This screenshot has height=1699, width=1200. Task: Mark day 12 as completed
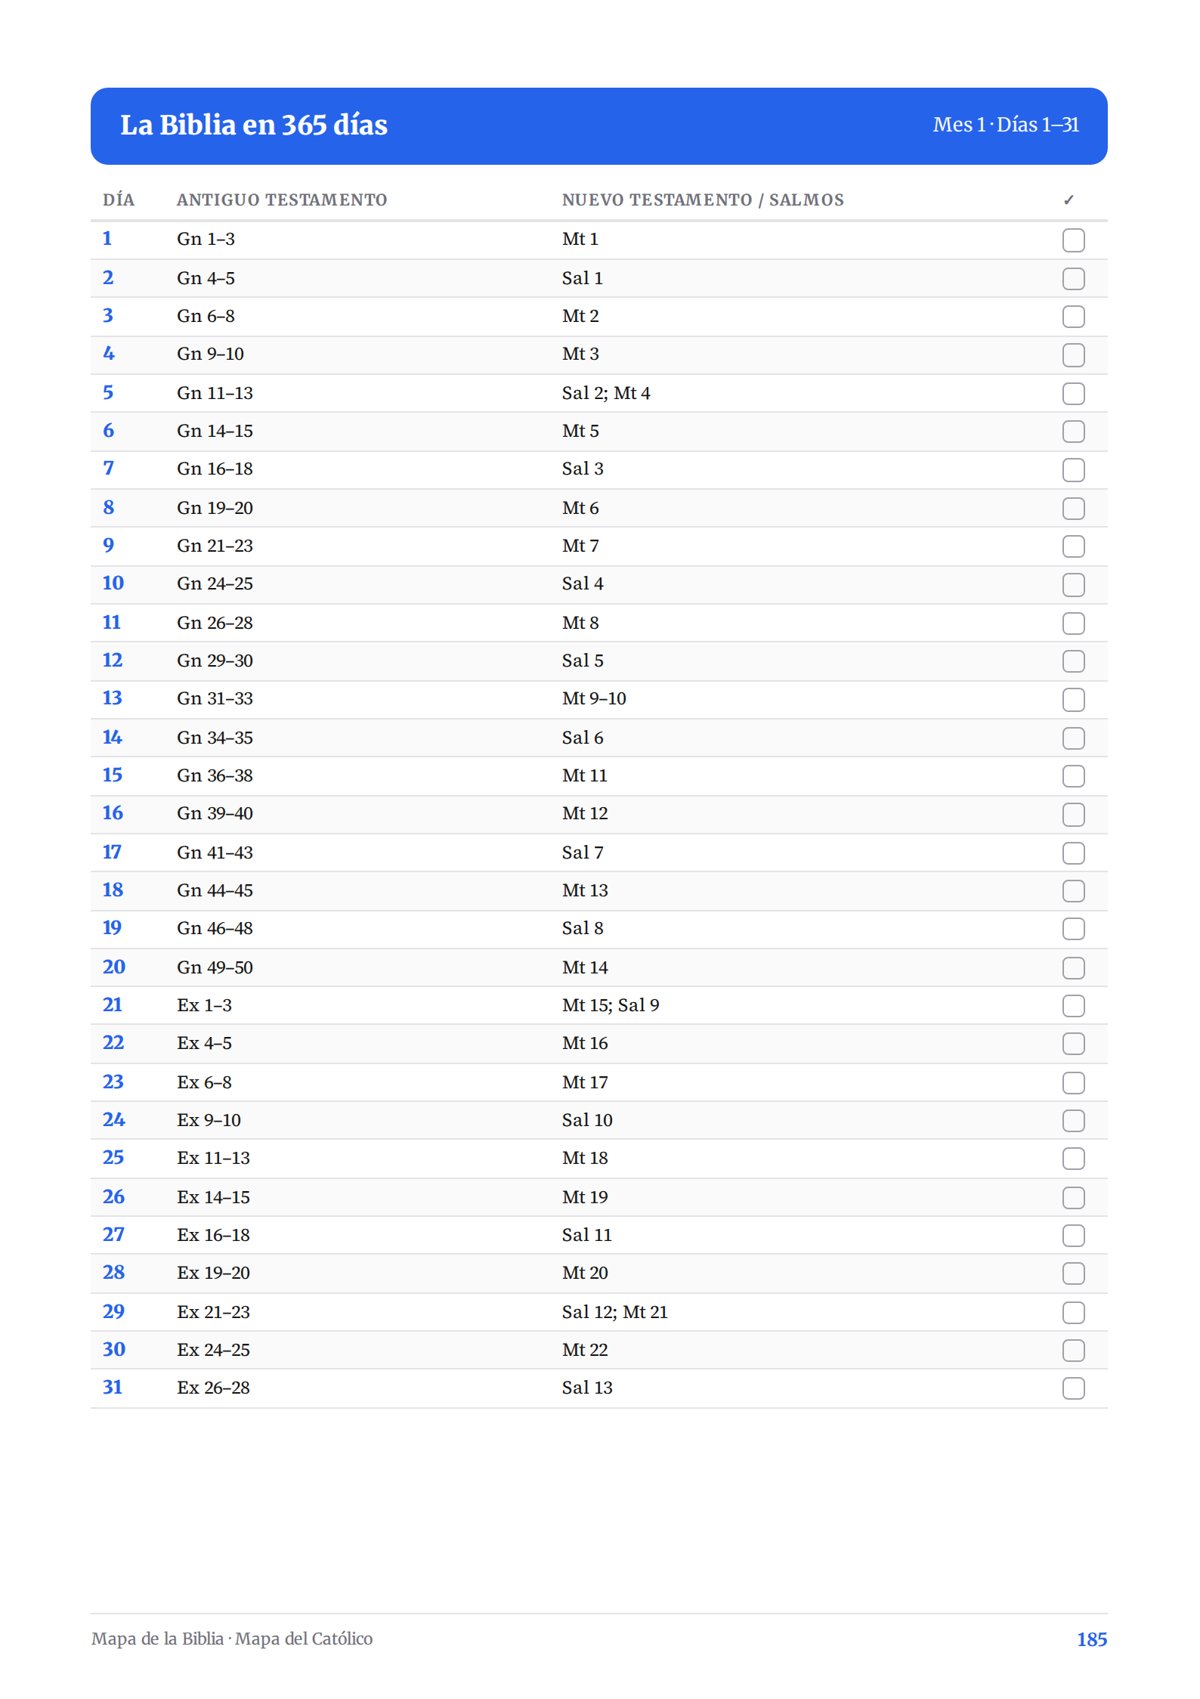tap(1073, 662)
